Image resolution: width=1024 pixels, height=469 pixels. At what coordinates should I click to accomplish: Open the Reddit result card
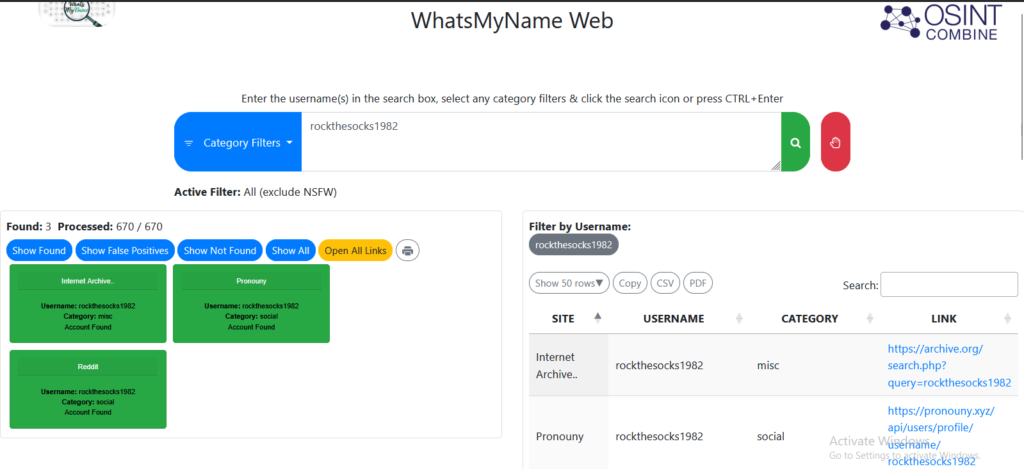[x=88, y=389]
